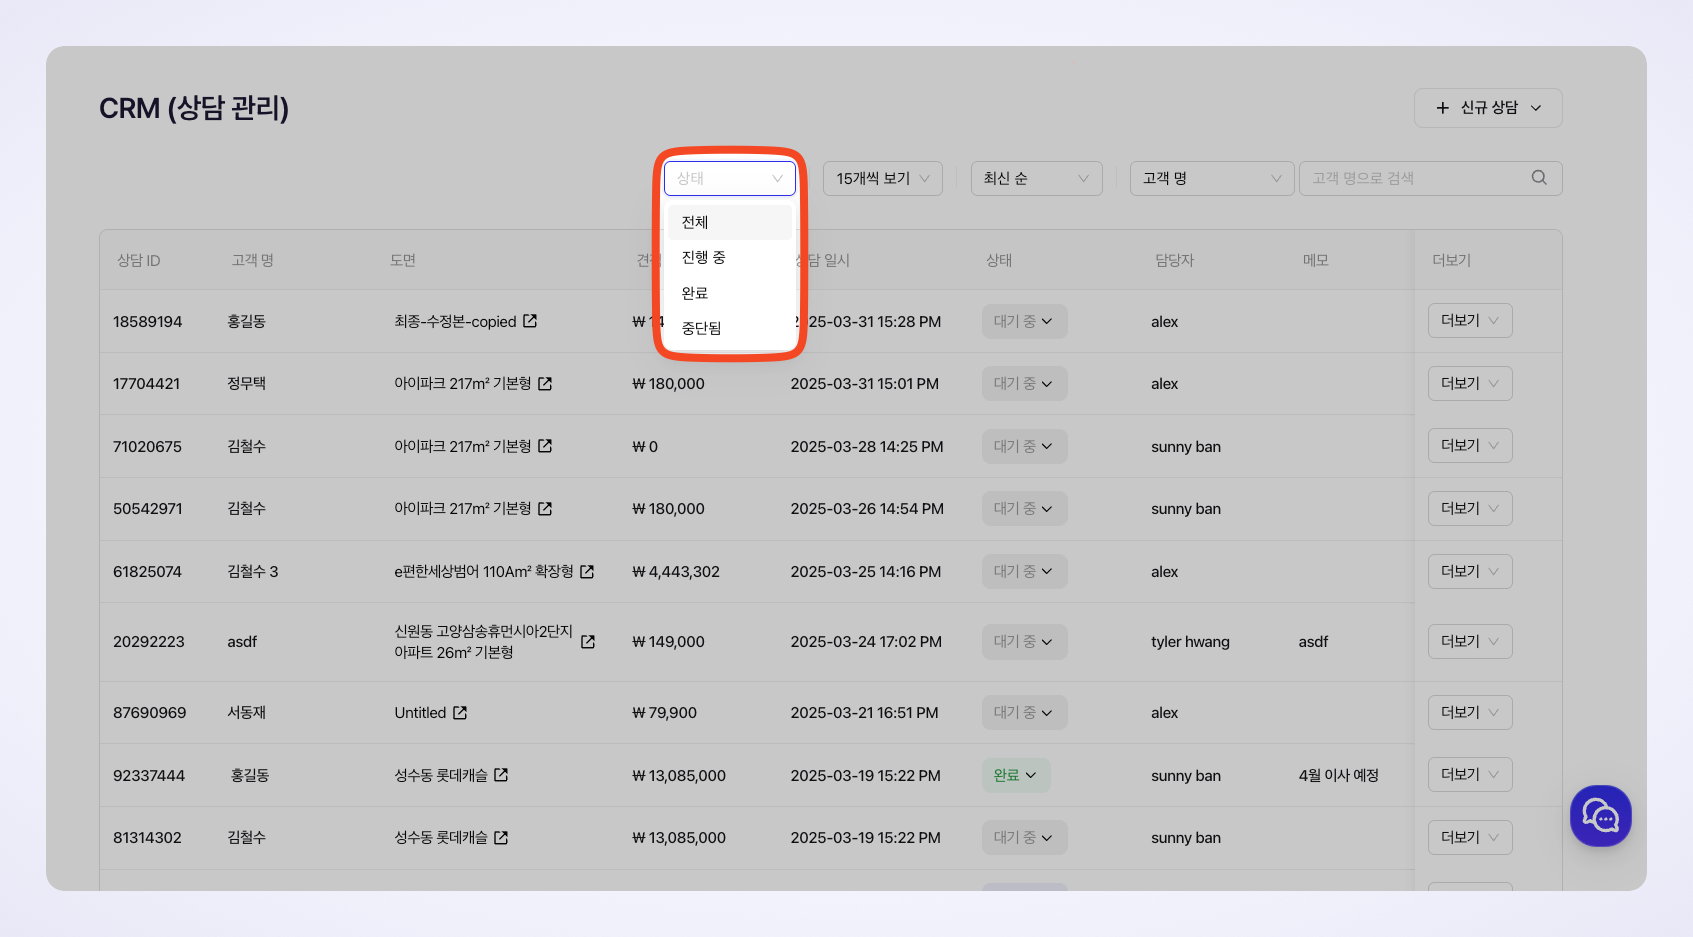The width and height of the screenshot is (1693, 937).
Task: Choose 중단됨 from status menu
Action: pyautogui.click(x=730, y=328)
